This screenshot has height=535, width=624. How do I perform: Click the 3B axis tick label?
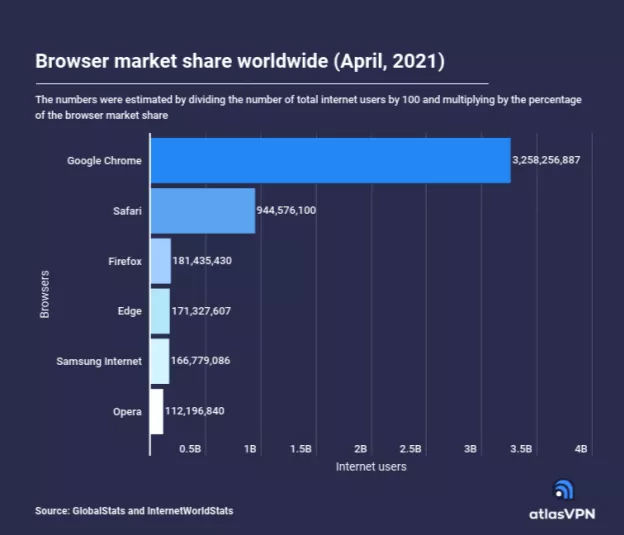pyautogui.click(x=470, y=449)
